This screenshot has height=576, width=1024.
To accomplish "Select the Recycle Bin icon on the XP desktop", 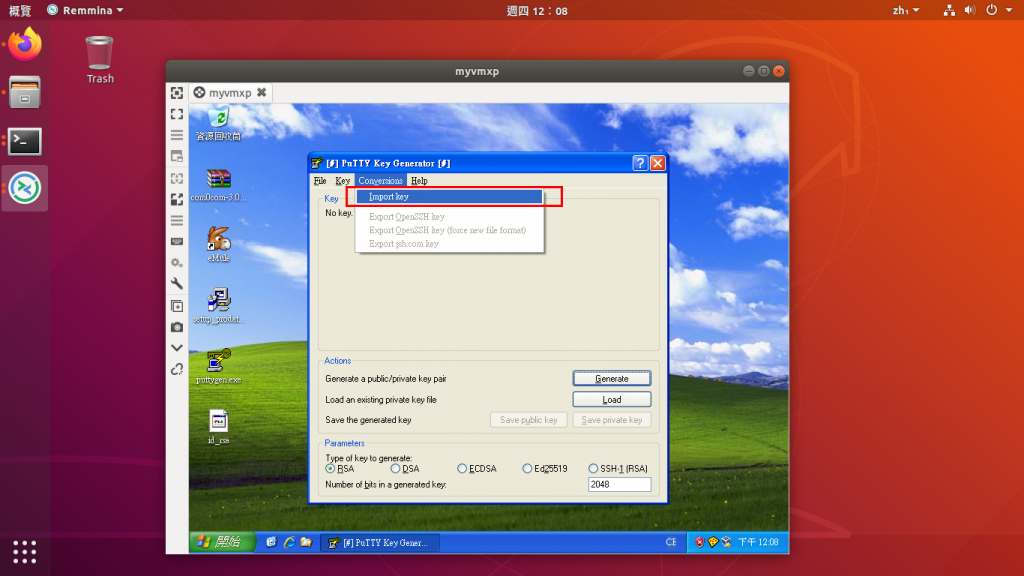I will point(219,125).
